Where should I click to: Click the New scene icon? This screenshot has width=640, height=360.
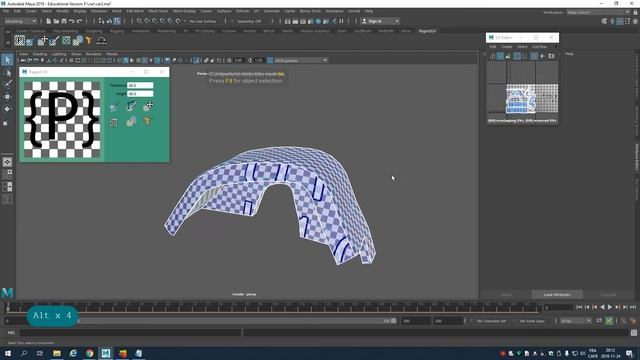coord(49,21)
